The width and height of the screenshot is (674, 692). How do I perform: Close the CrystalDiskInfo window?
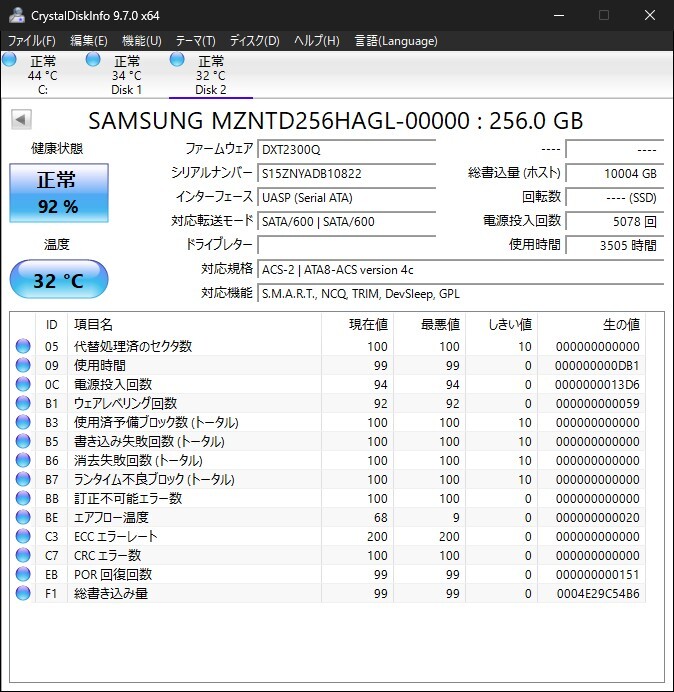649,15
